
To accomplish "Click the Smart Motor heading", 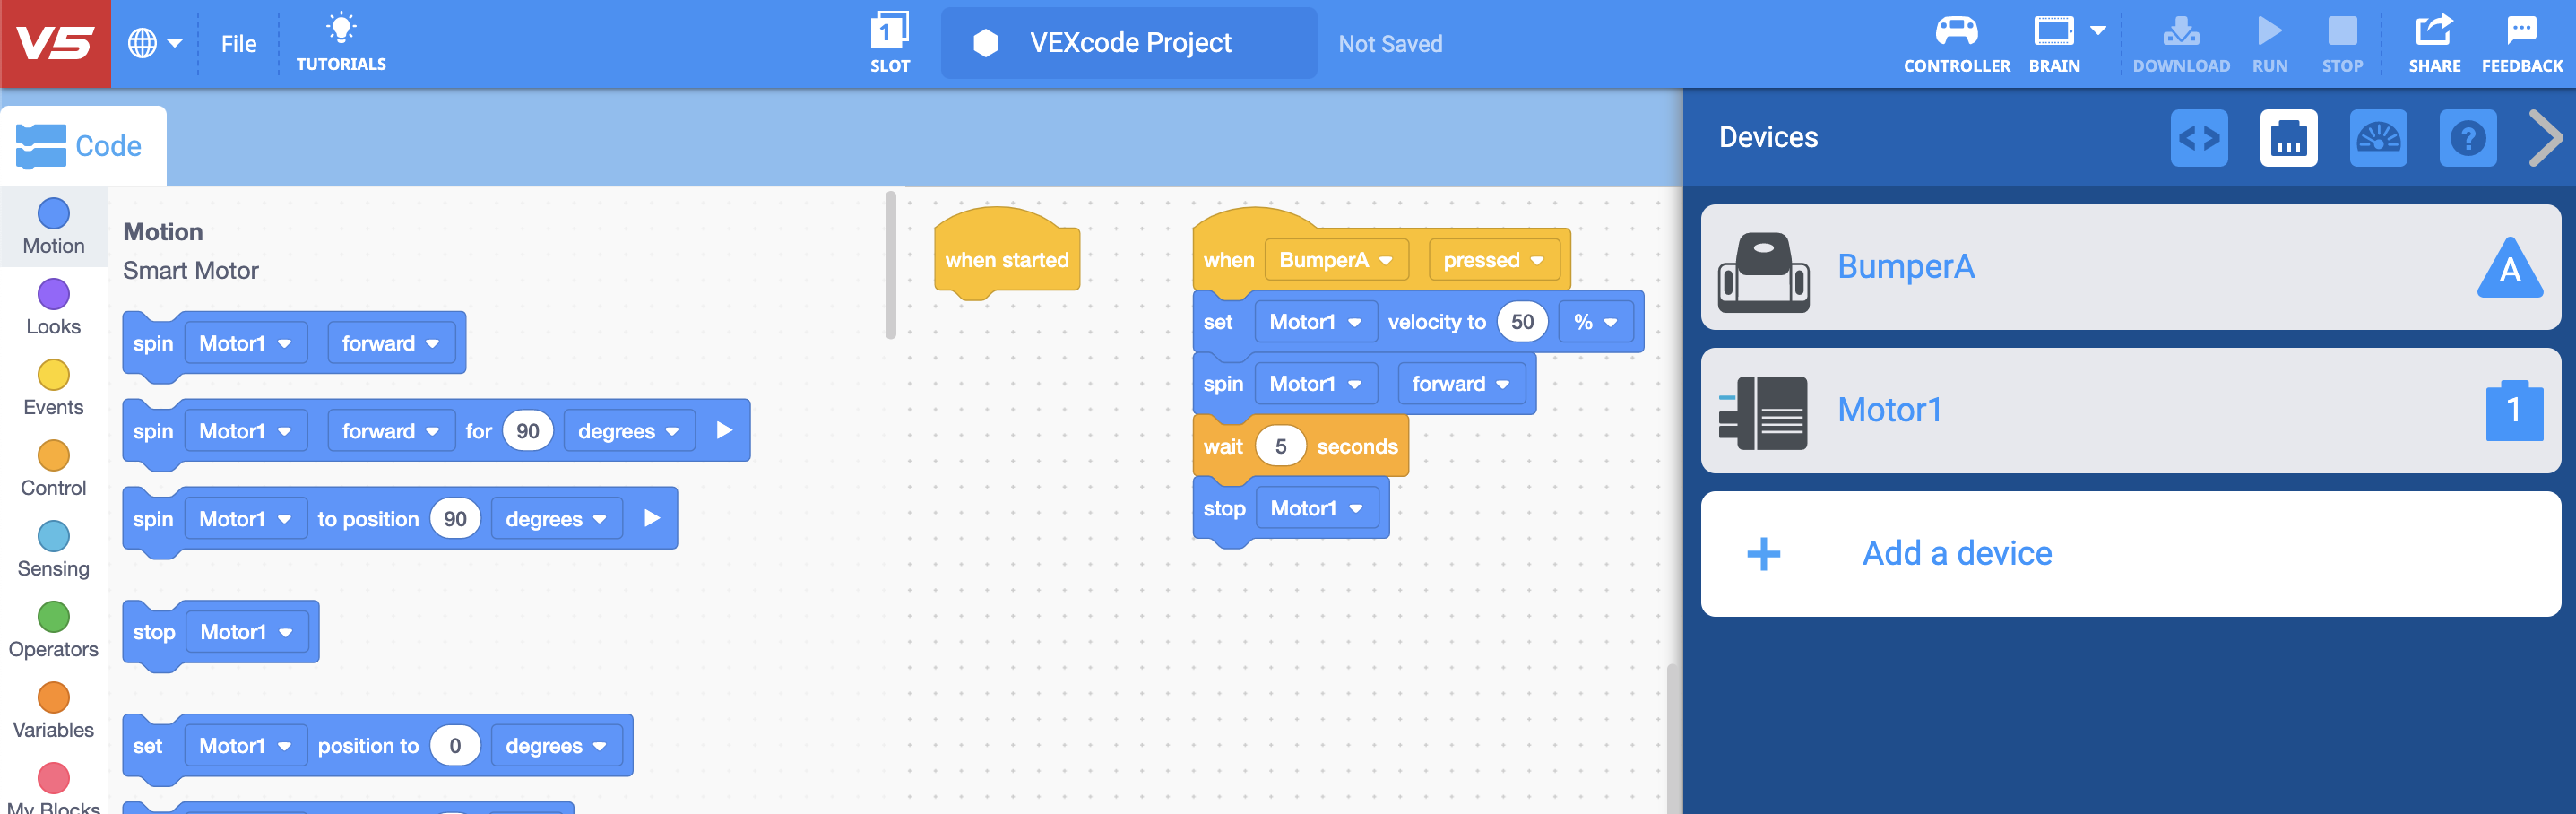I will (190, 271).
